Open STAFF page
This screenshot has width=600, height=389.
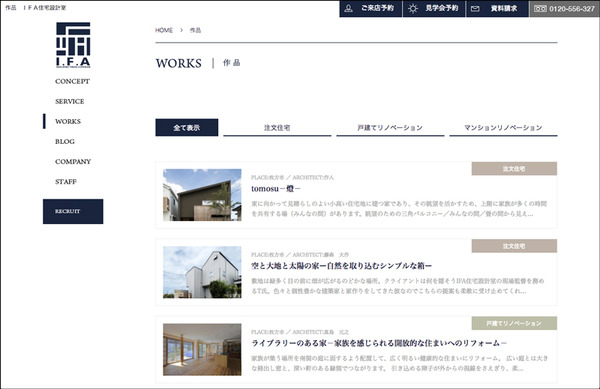click(66, 182)
